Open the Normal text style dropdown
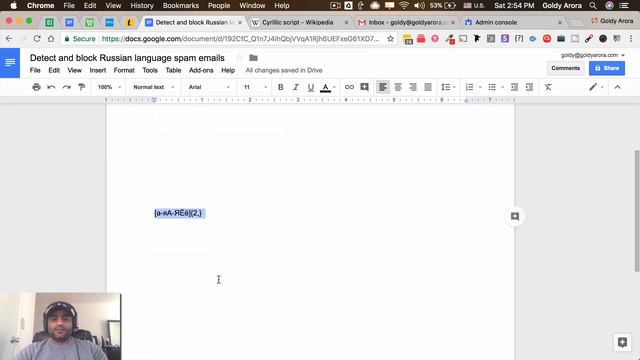Image resolution: width=640 pixels, height=360 pixels. (153, 87)
